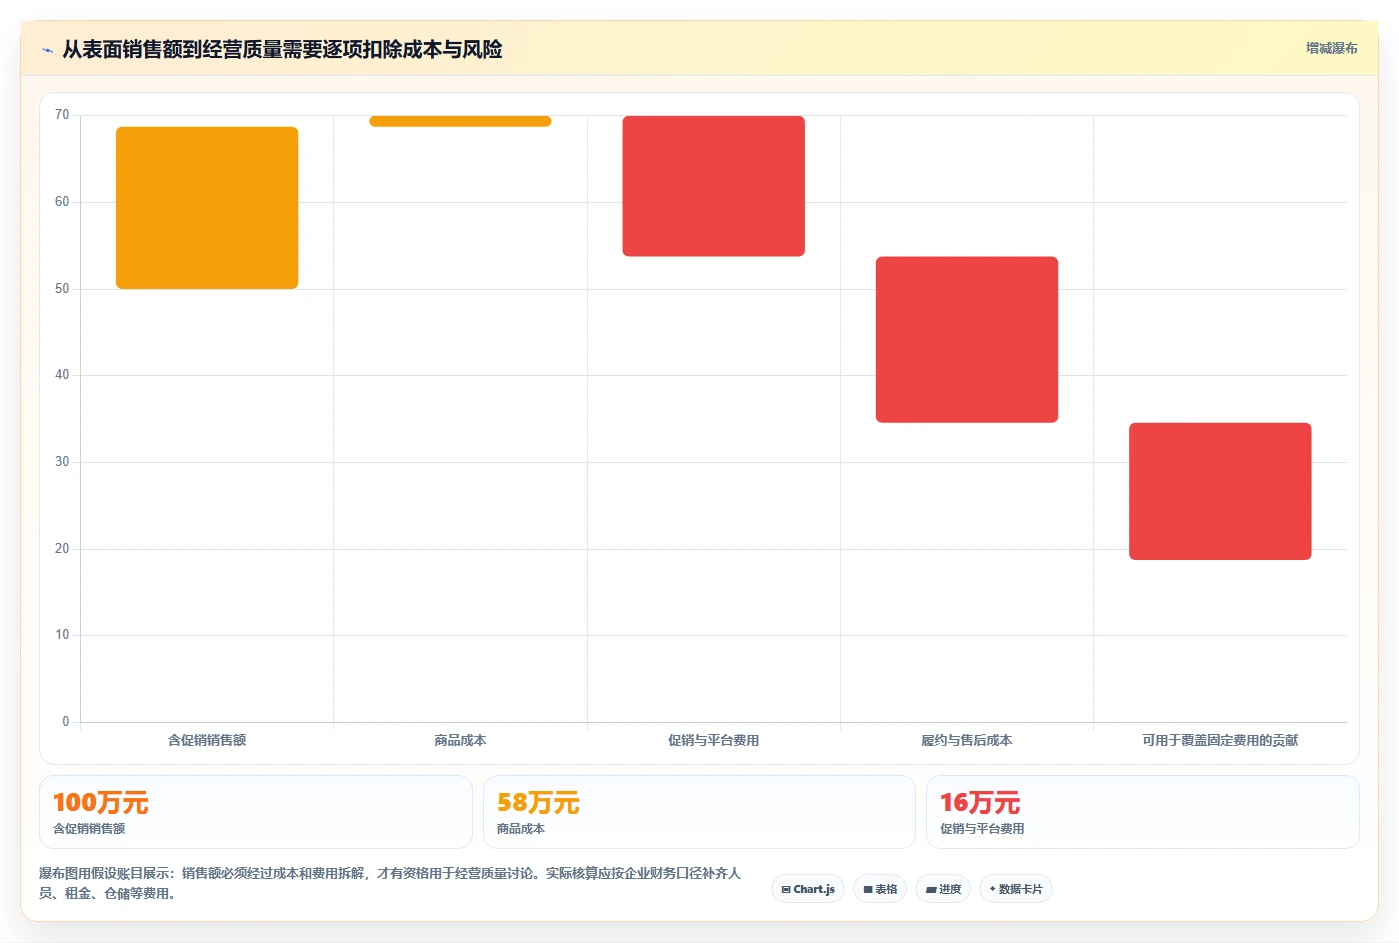The width and height of the screenshot is (1399, 943).
Task: Click the 数据卡片 chip
Action: [1015, 889]
